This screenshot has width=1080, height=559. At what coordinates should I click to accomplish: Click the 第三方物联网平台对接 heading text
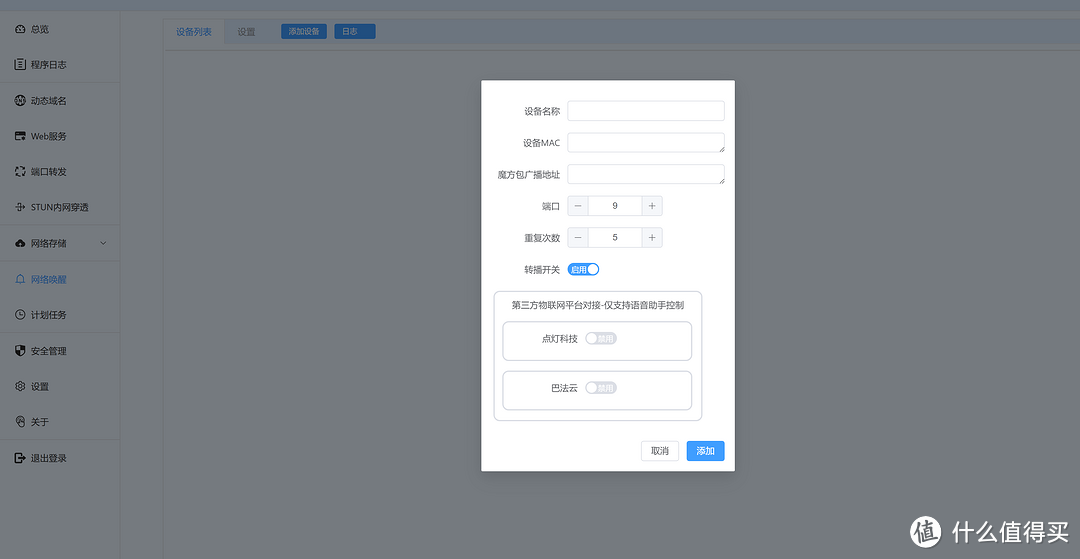pos(598,304)
